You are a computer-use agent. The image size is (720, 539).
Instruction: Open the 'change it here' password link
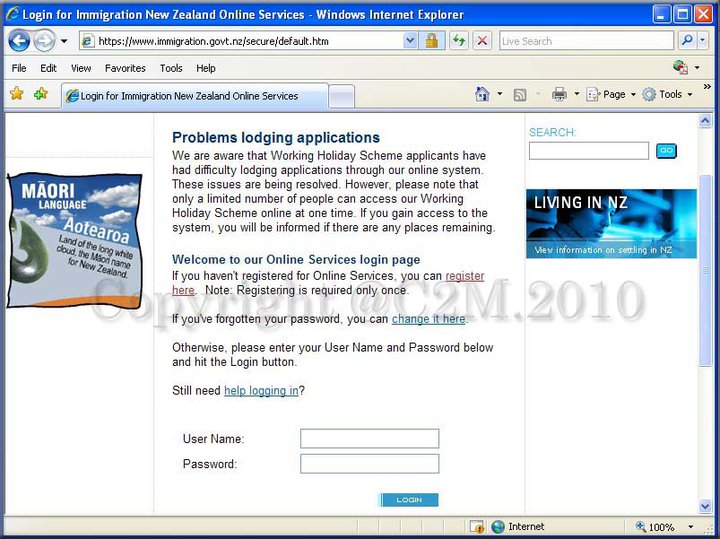point(428,319)
